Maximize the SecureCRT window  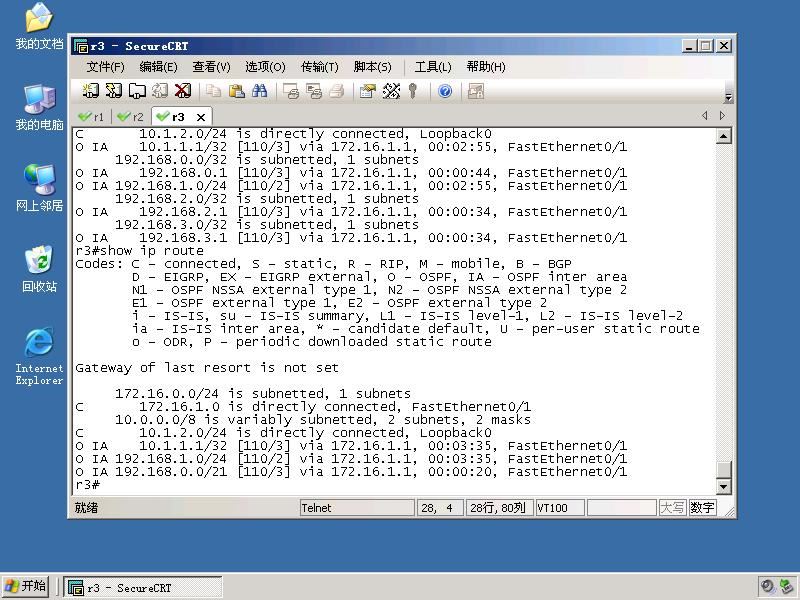click(x=706, y=46)
